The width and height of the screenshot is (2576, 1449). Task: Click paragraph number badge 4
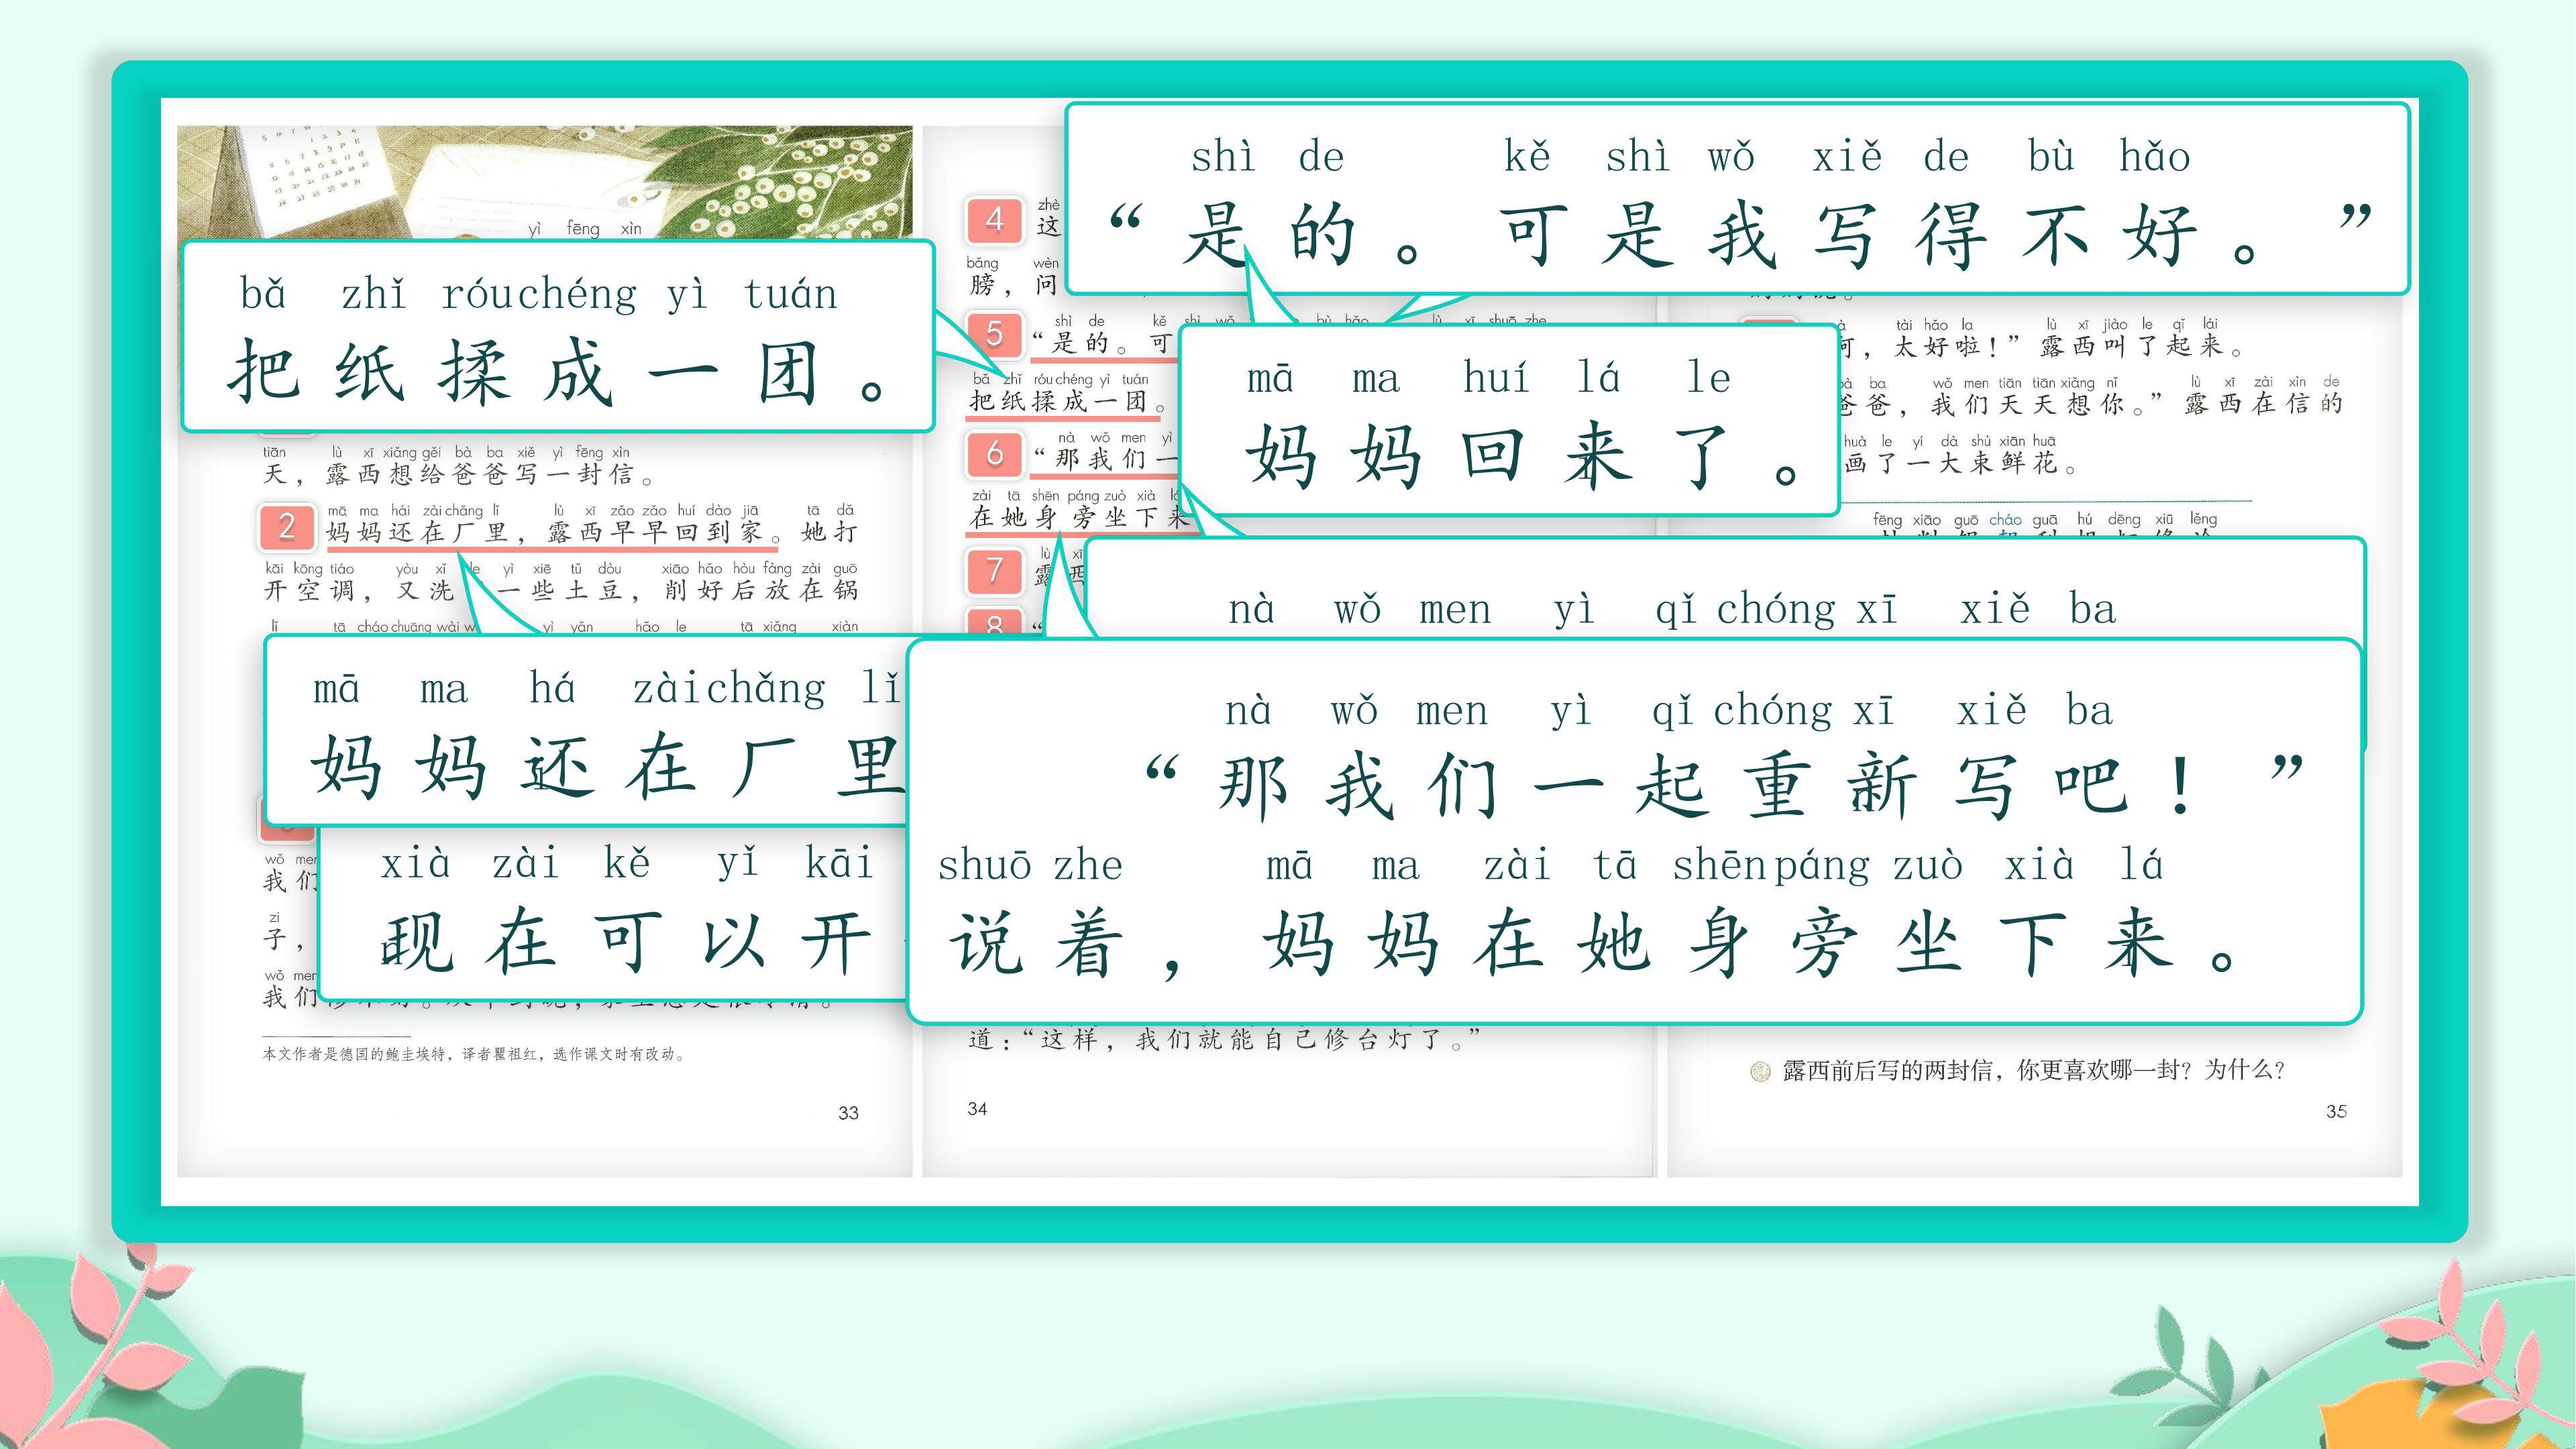pyautogui.click(x=994, y=220)
